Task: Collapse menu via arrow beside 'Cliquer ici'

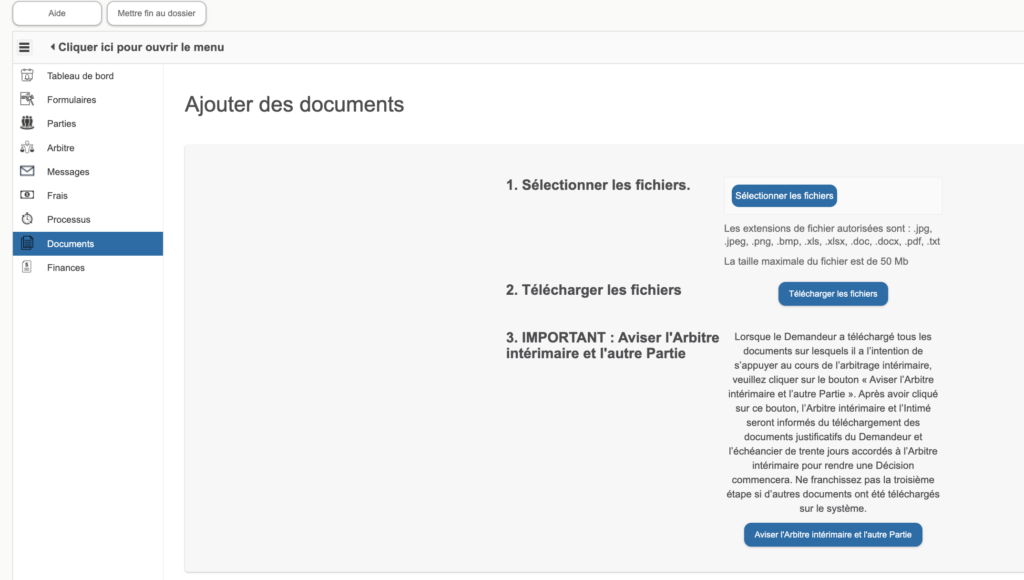Action: pos(52,47)
